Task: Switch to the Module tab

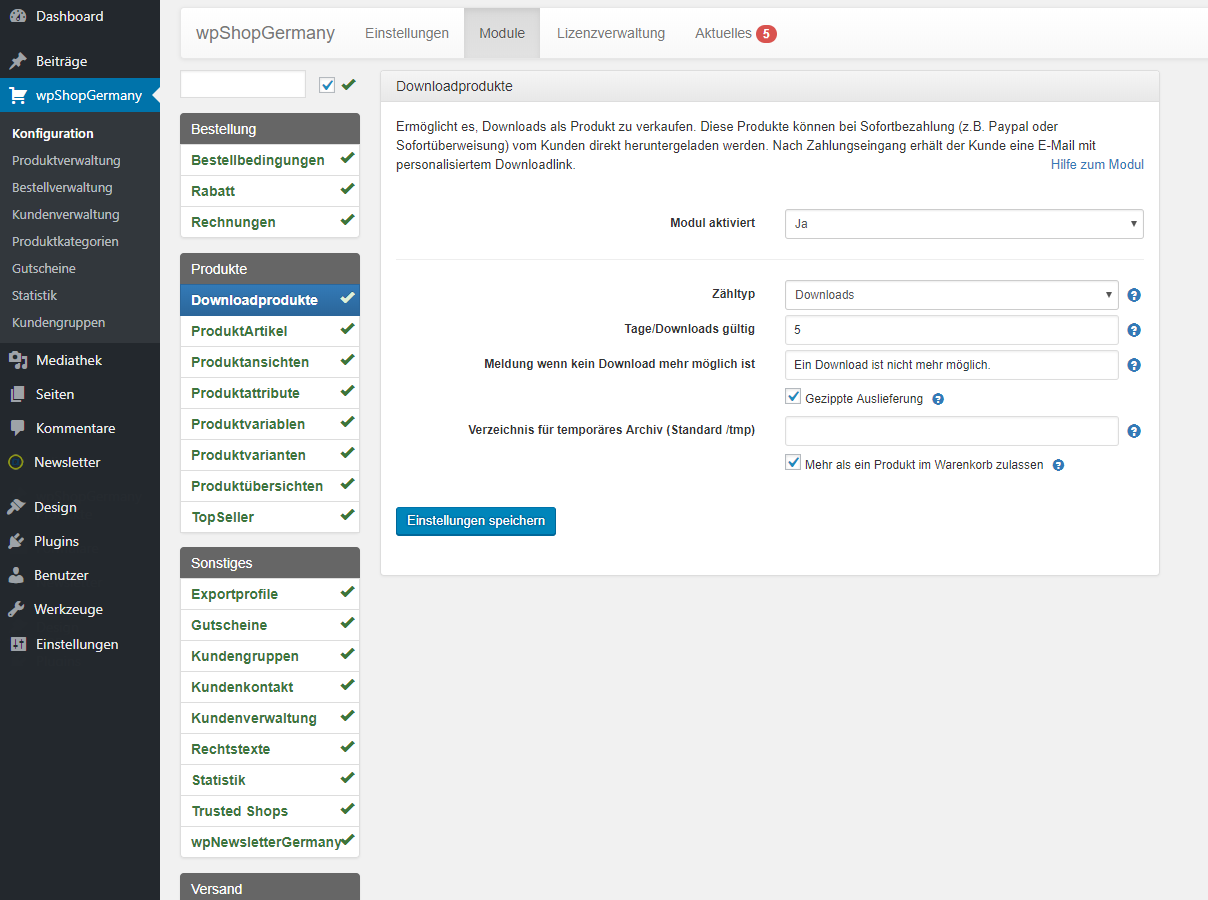Action: tap(502, 33)
